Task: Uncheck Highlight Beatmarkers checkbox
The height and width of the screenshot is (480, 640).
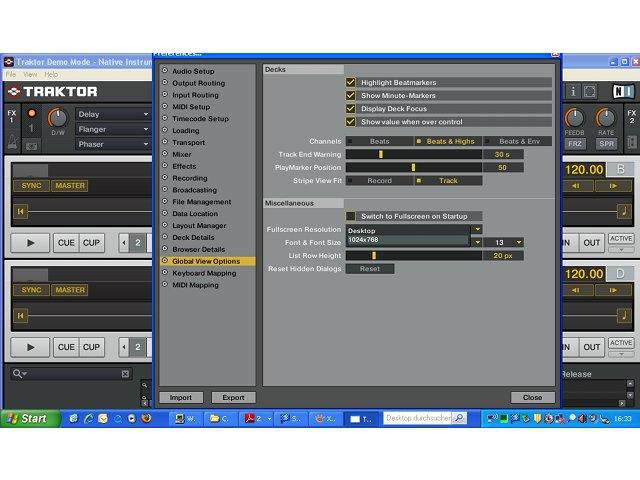Action: (x=350, y=82)
